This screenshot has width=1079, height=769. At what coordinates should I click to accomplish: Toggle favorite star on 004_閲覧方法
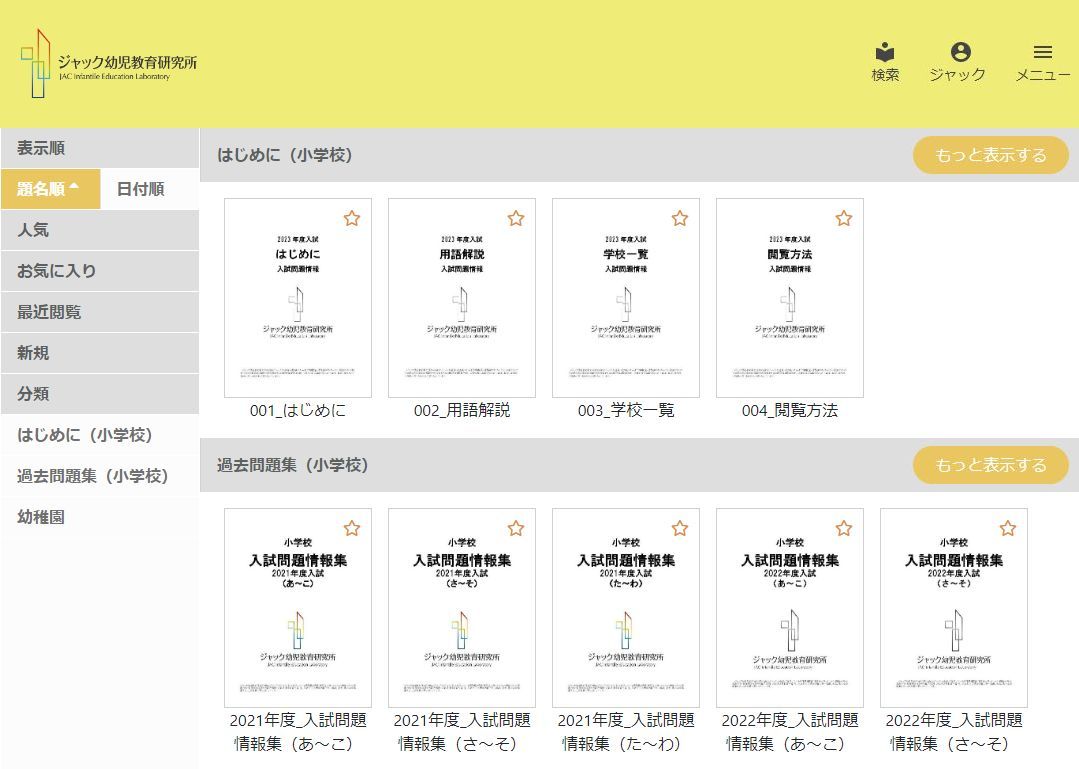(x=844, y=218)
